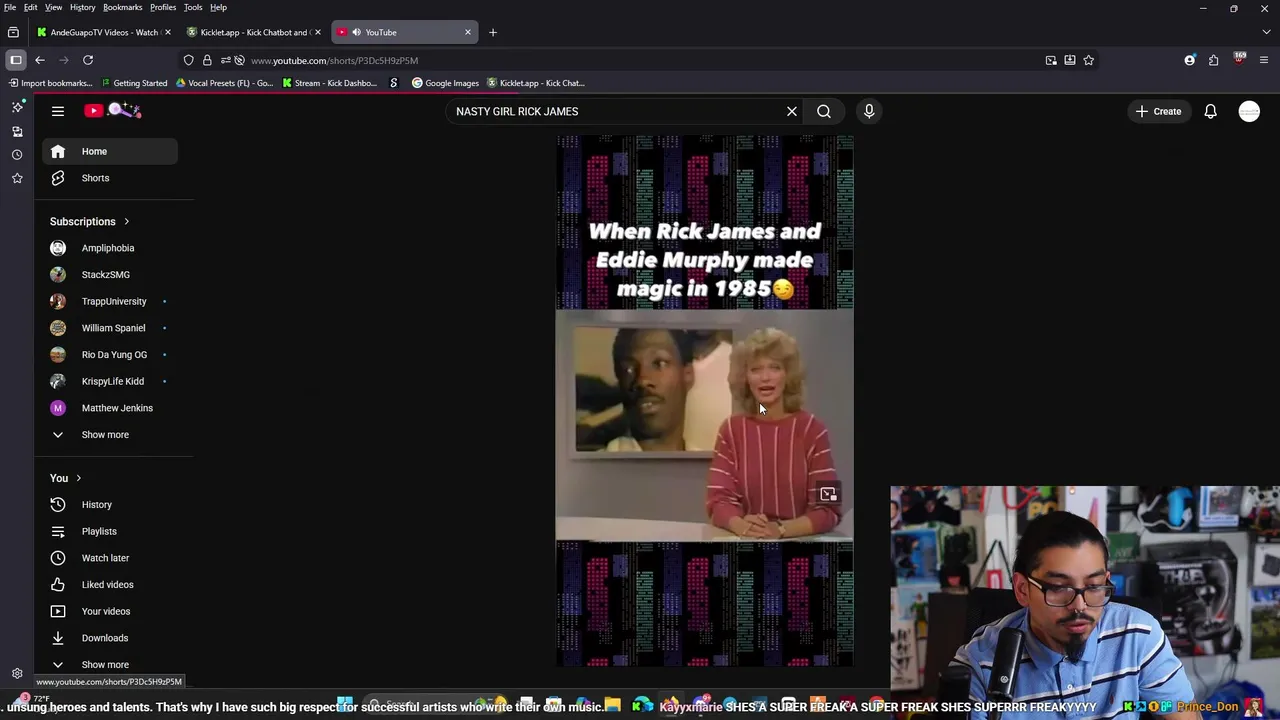Open Import bookmarks toolbar item

click(50, 83)
